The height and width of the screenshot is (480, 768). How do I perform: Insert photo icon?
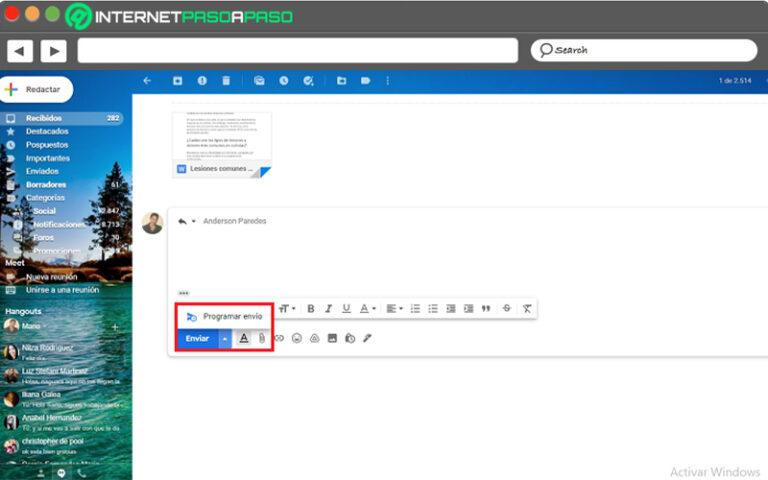[x=332, y=338]
